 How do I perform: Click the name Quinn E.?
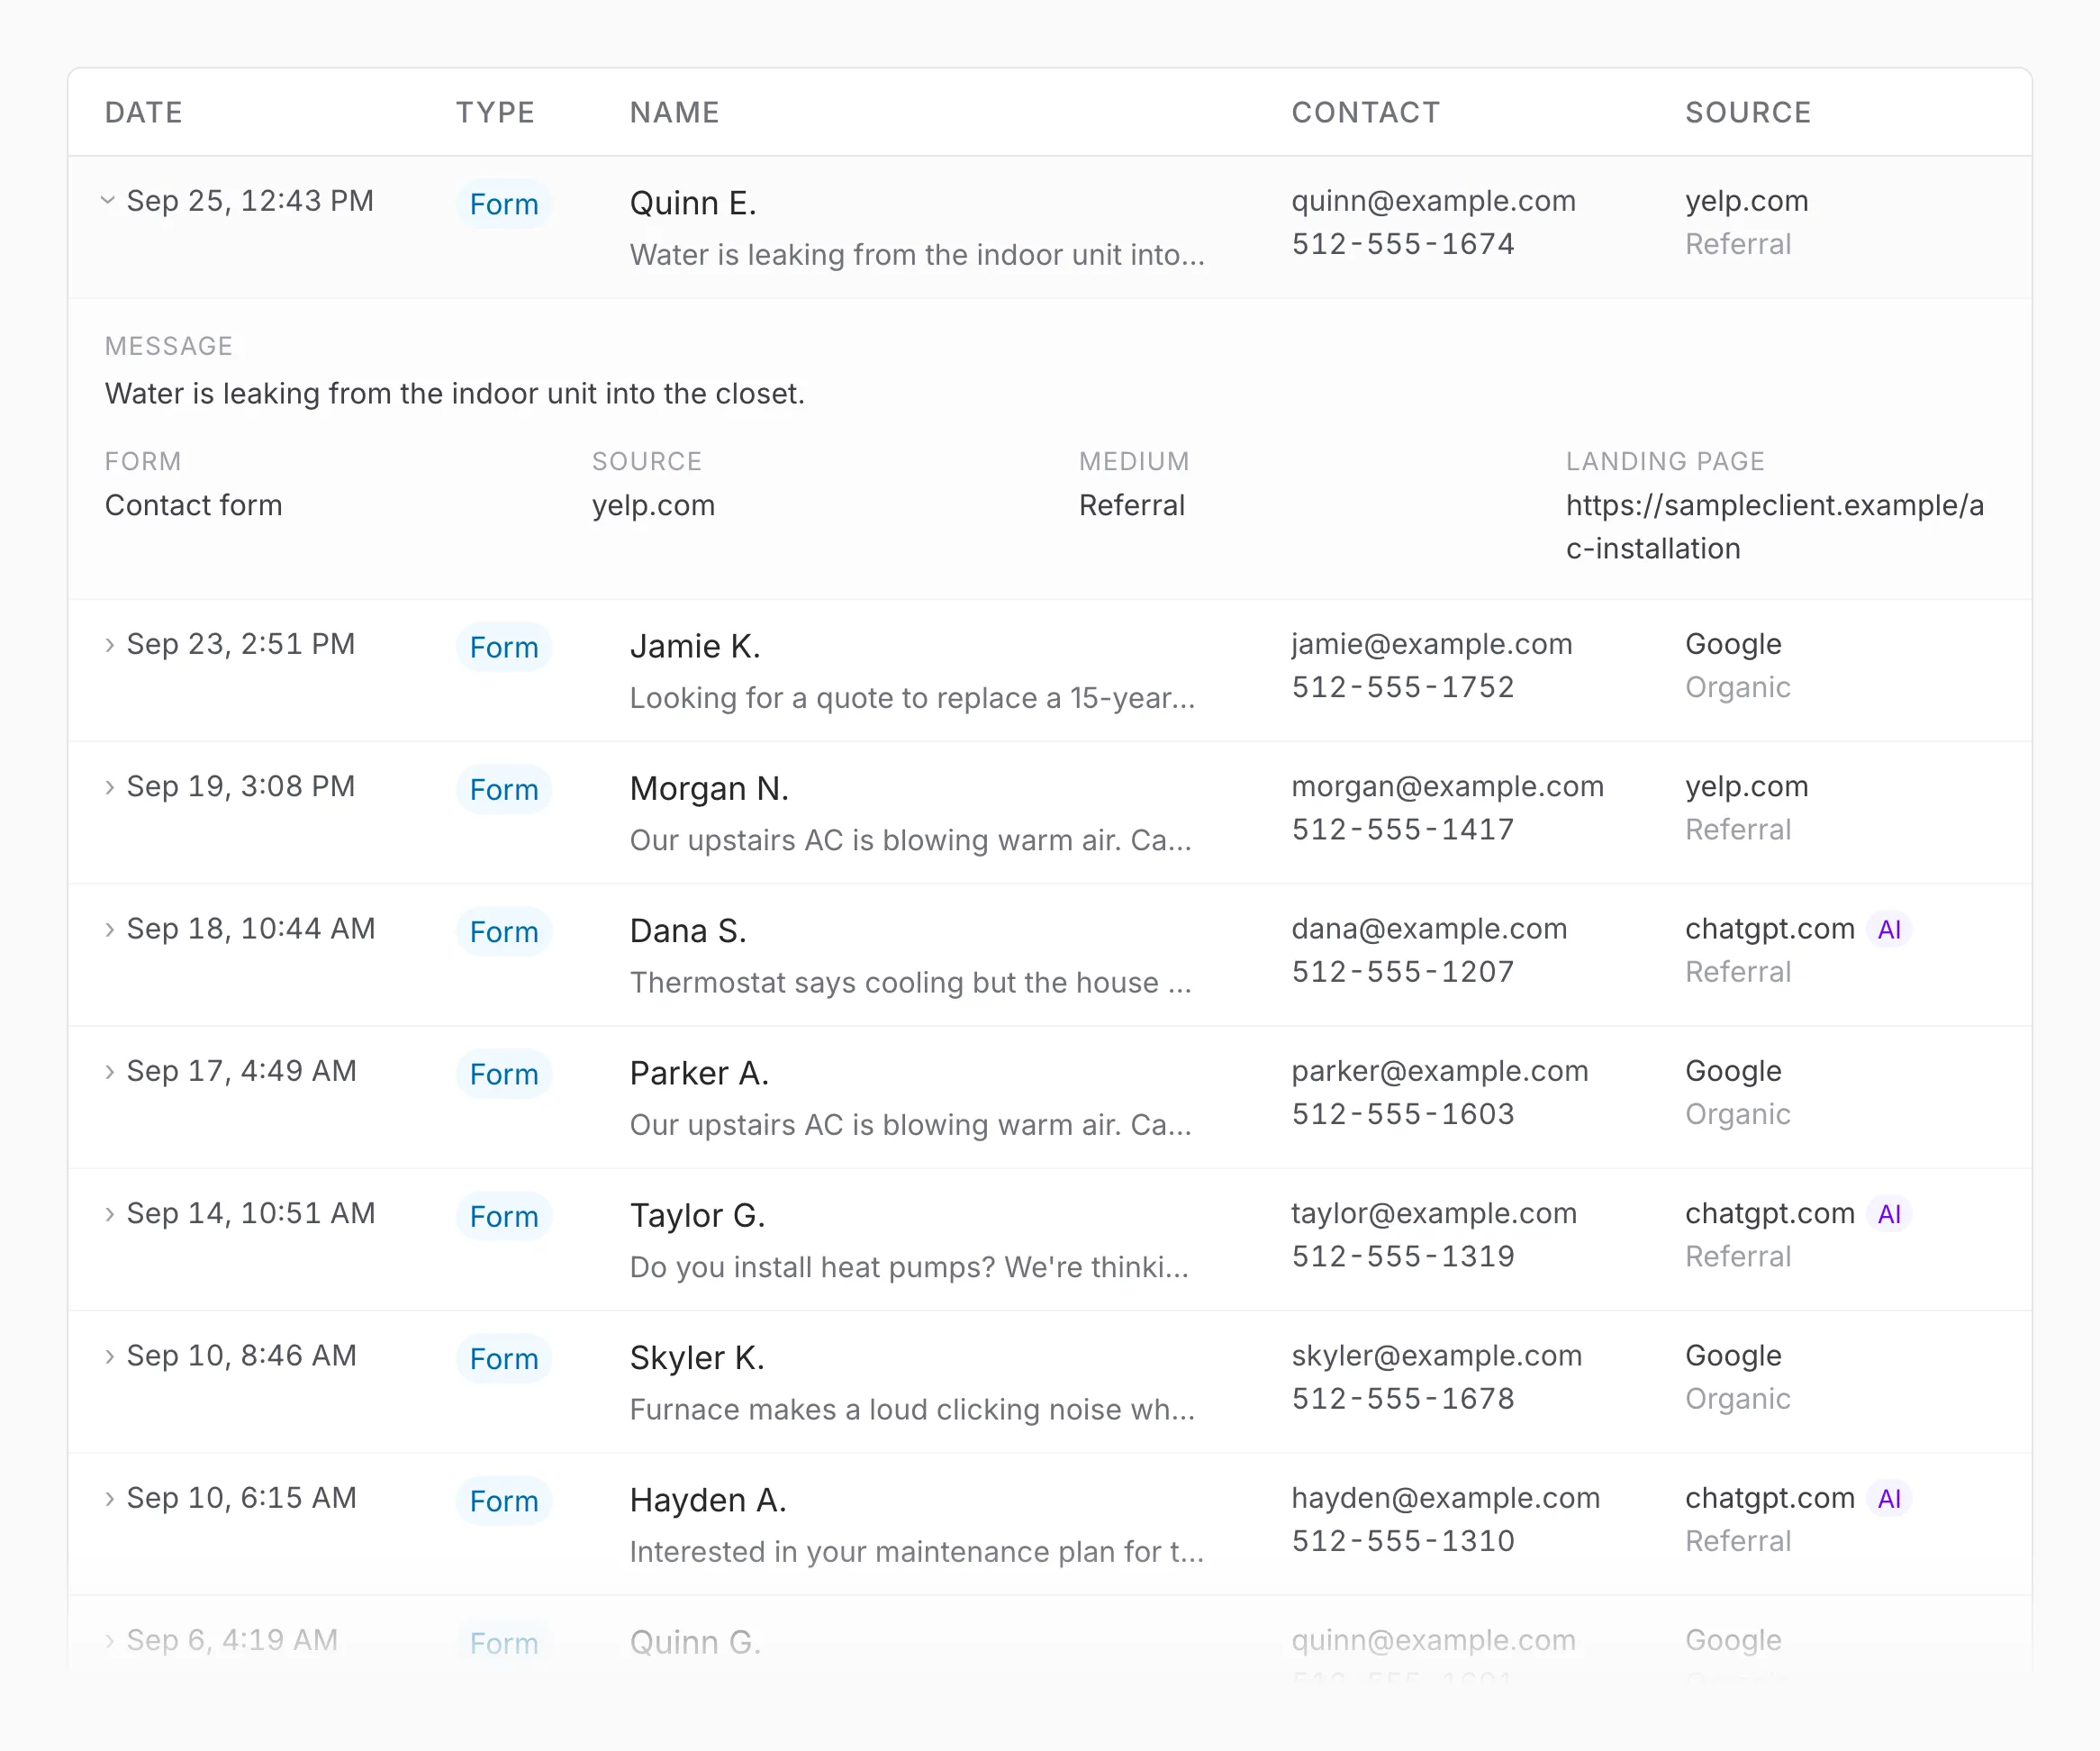(693, 204)
